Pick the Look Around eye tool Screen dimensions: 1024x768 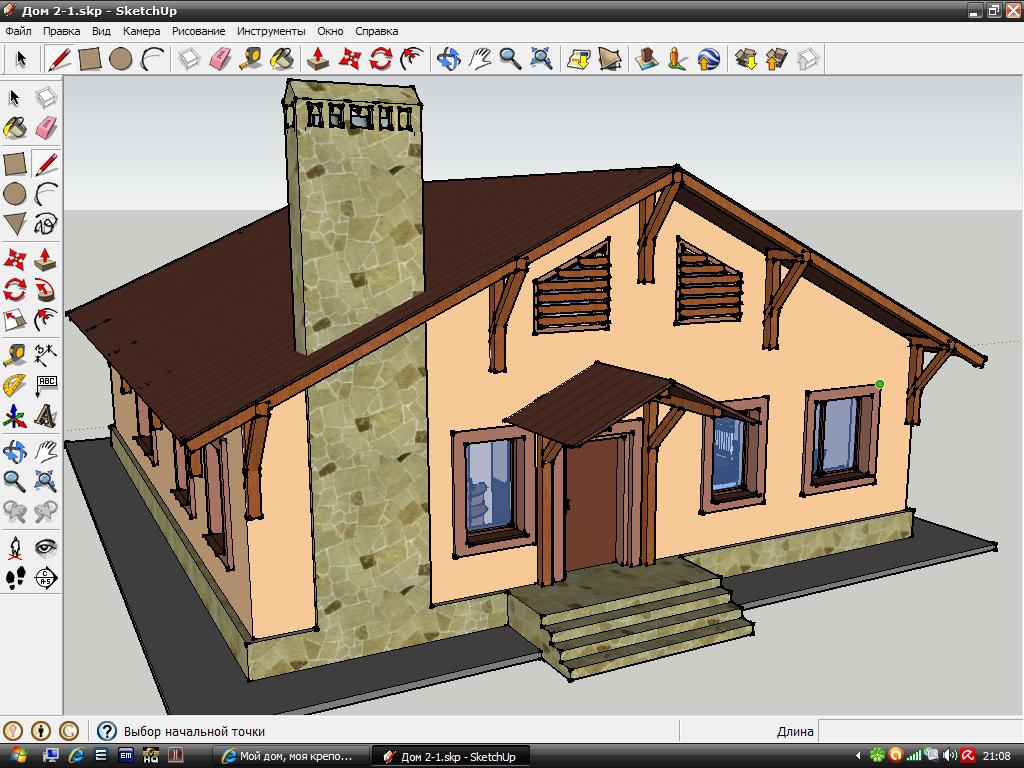46,547
